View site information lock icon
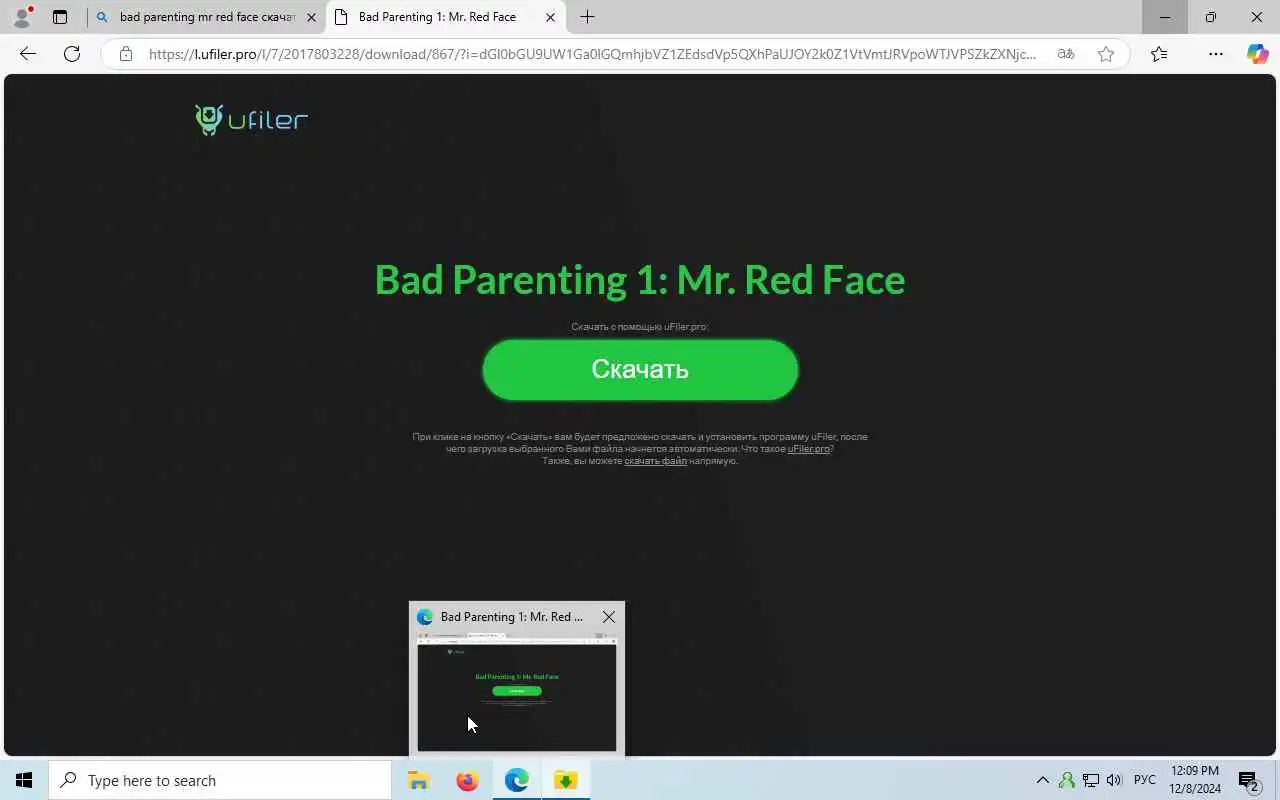Image resolution: width=1280 pixels, height=800 pixels. (126, 54)
